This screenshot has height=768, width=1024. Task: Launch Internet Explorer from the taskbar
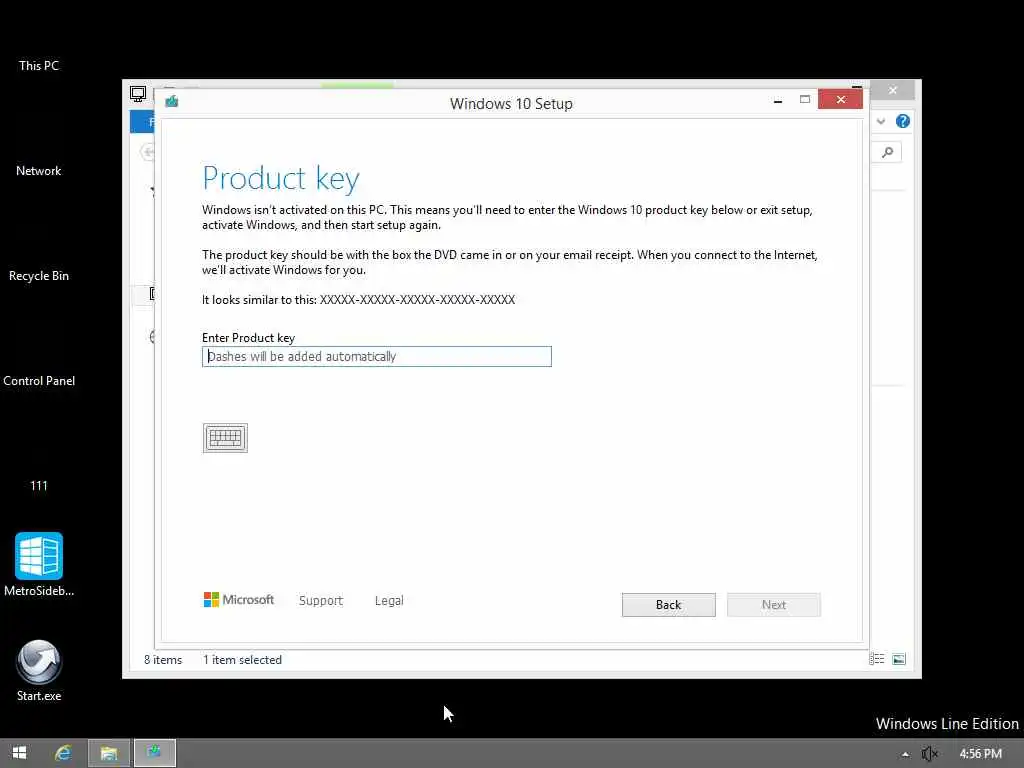point(63,753)
